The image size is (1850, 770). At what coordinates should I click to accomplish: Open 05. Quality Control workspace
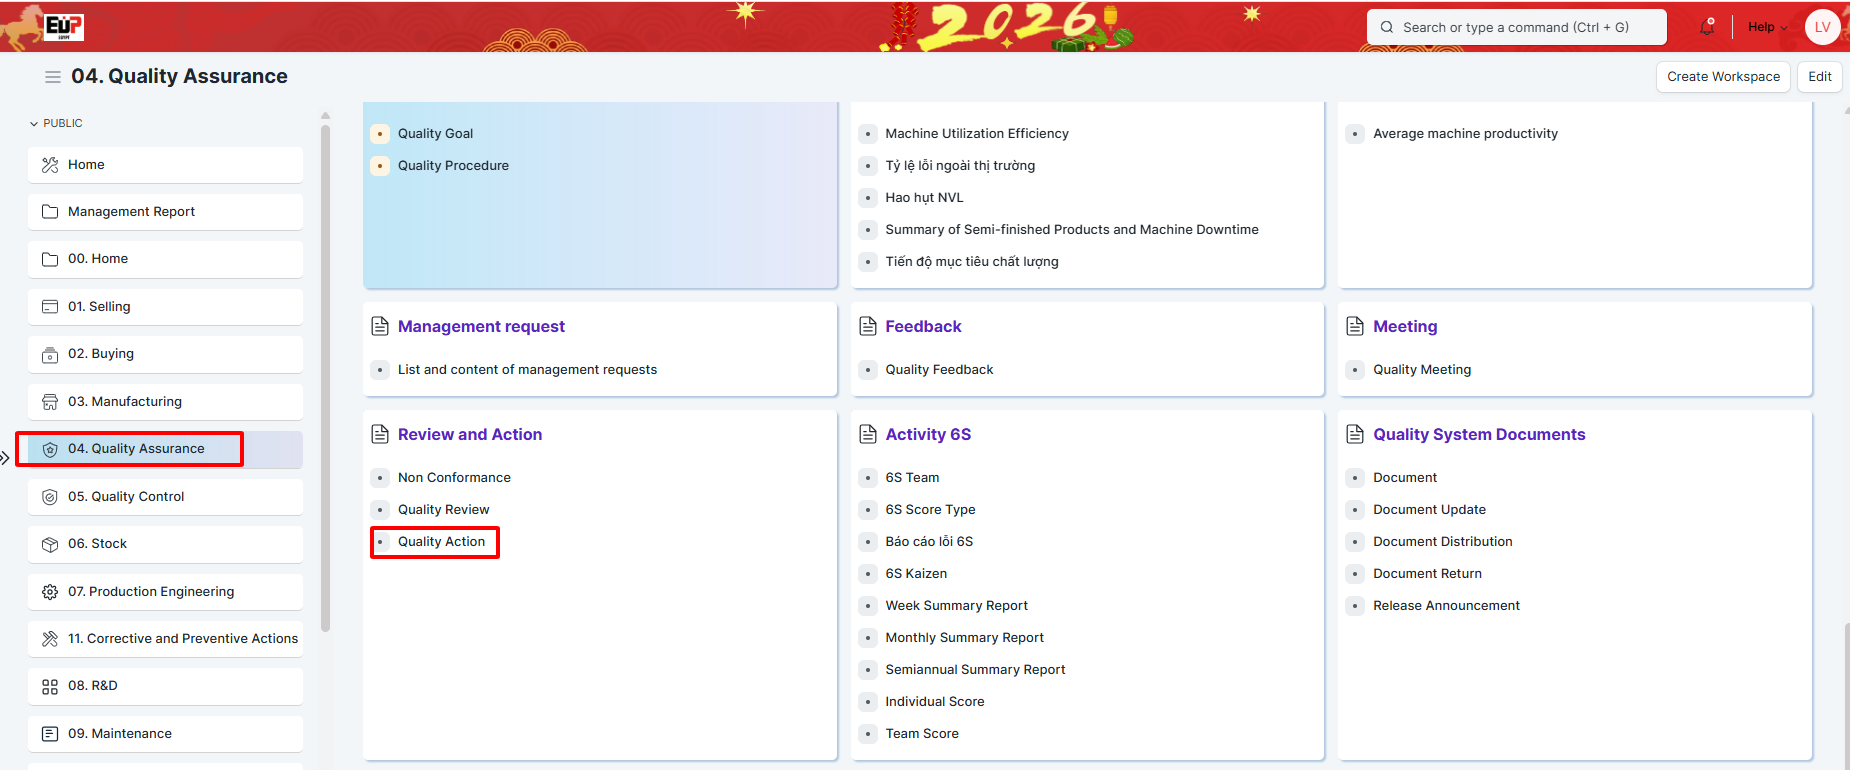click(x=126, y=497)
